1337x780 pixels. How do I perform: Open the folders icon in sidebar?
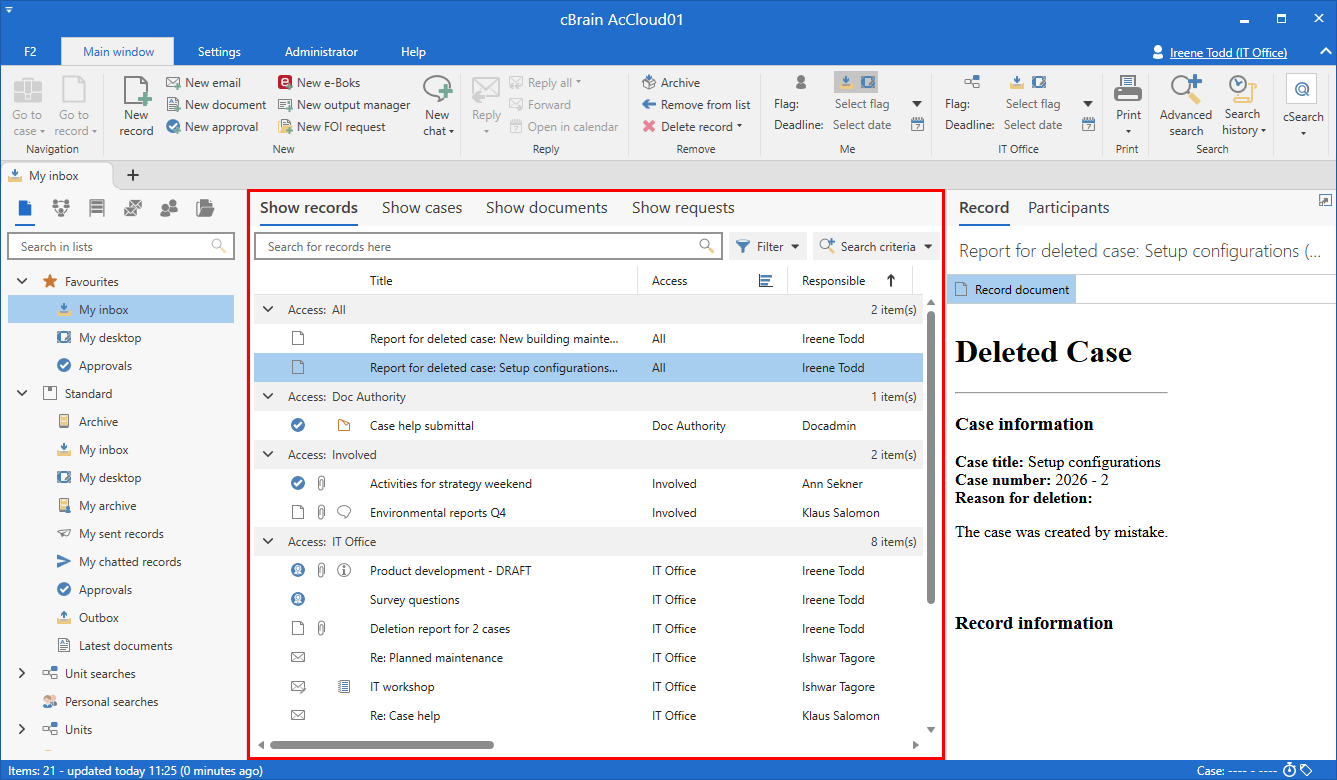[x=205, y=208]
